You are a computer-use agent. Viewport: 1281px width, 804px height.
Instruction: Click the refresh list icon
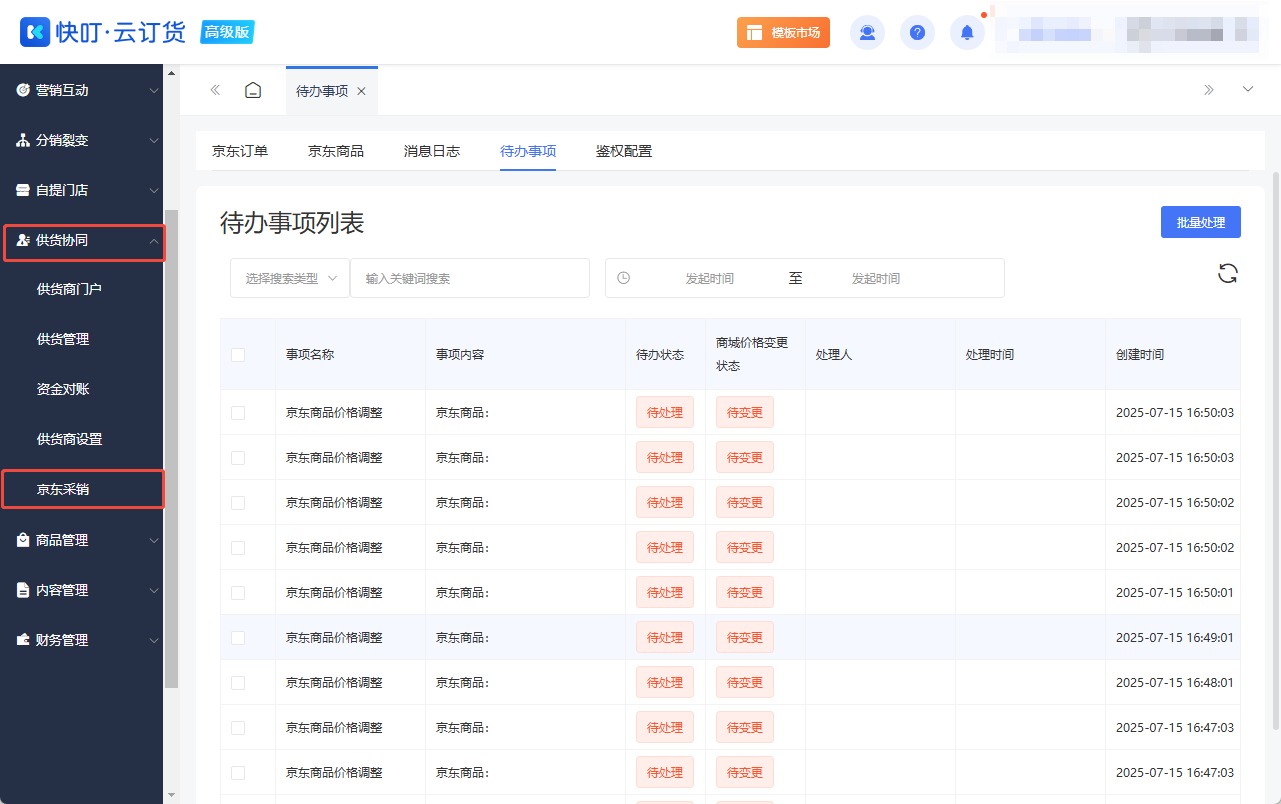tap(1228, 273)
